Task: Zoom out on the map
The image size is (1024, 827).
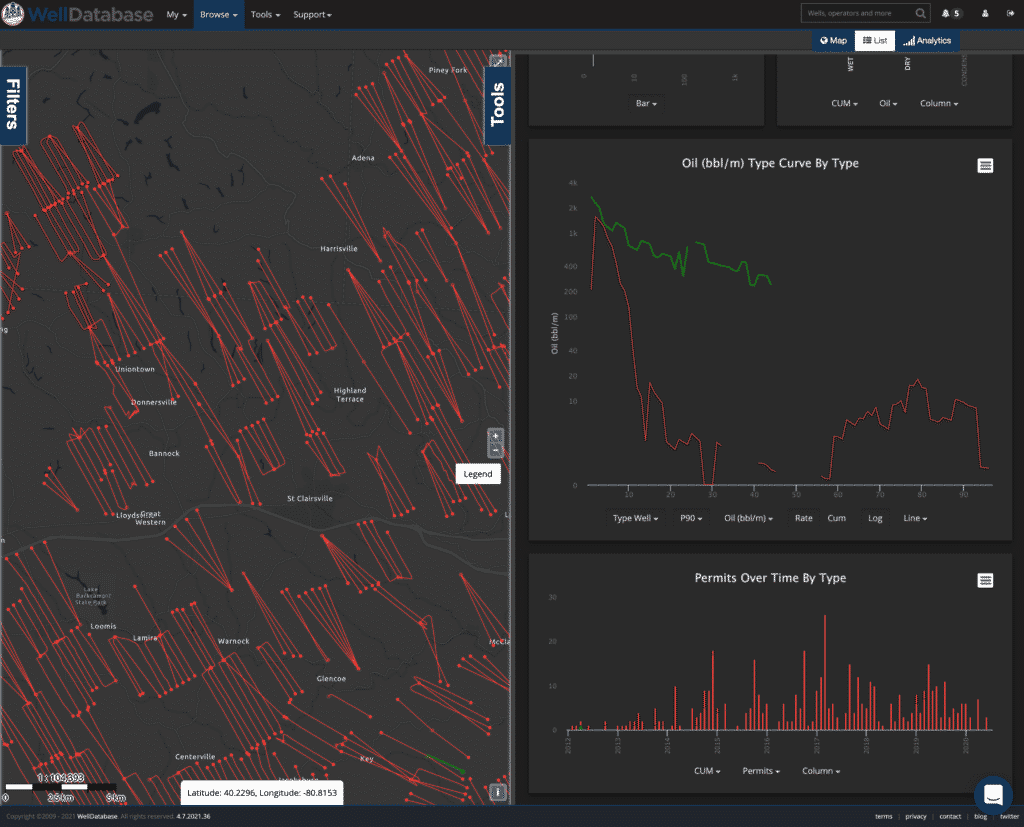Action: pos(496,450)
